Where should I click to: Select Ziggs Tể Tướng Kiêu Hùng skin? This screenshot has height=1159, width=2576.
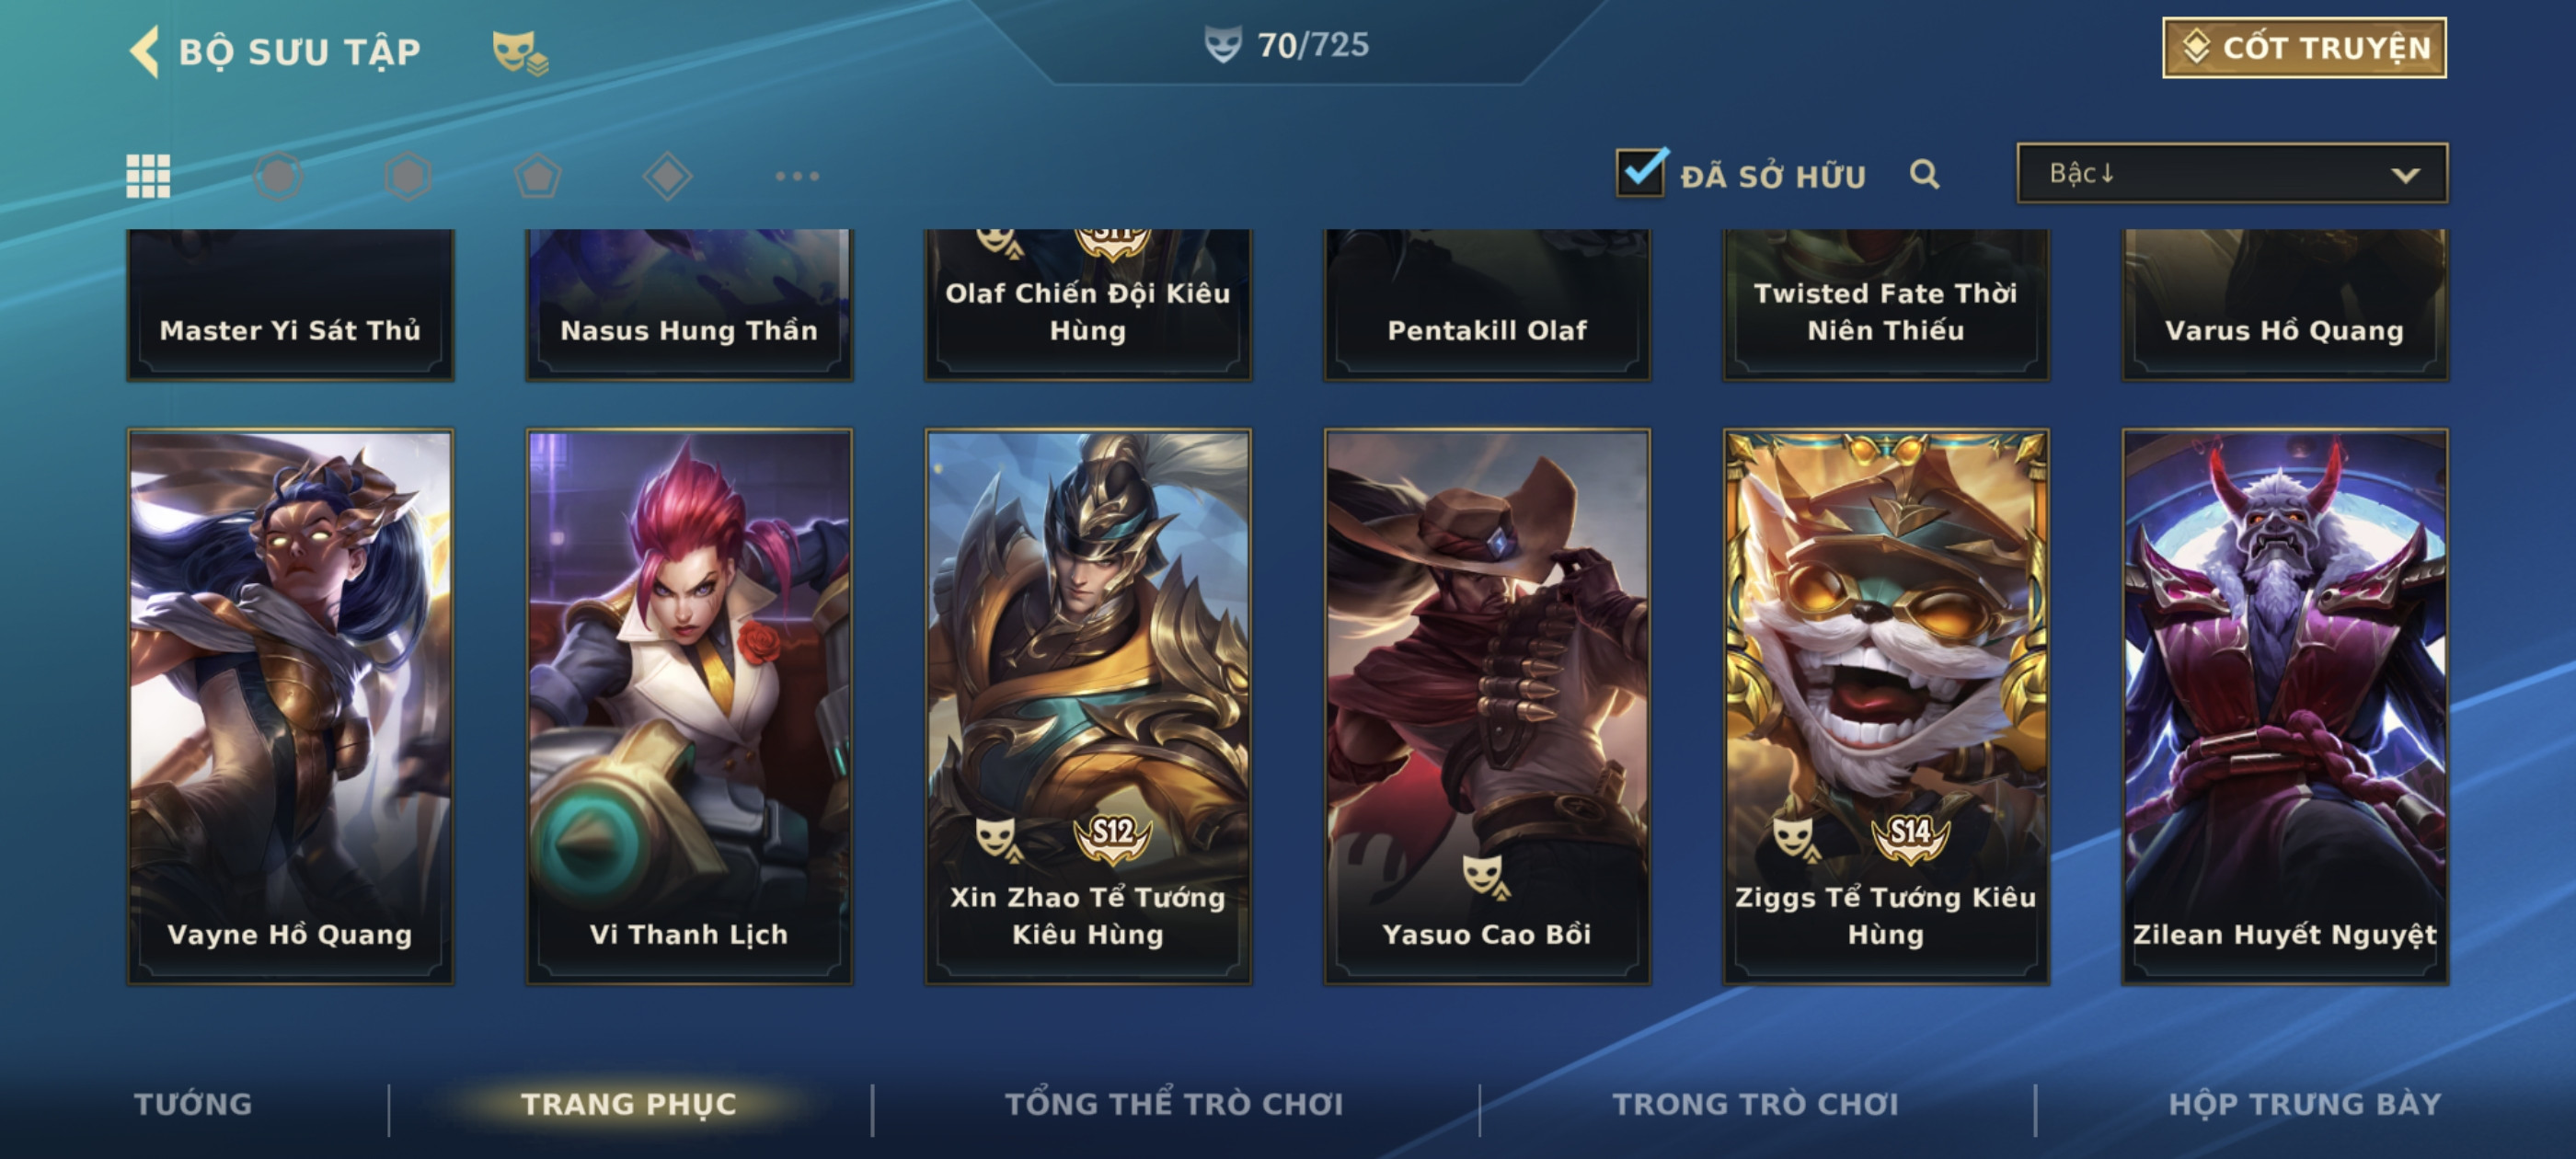point(1886,707)
